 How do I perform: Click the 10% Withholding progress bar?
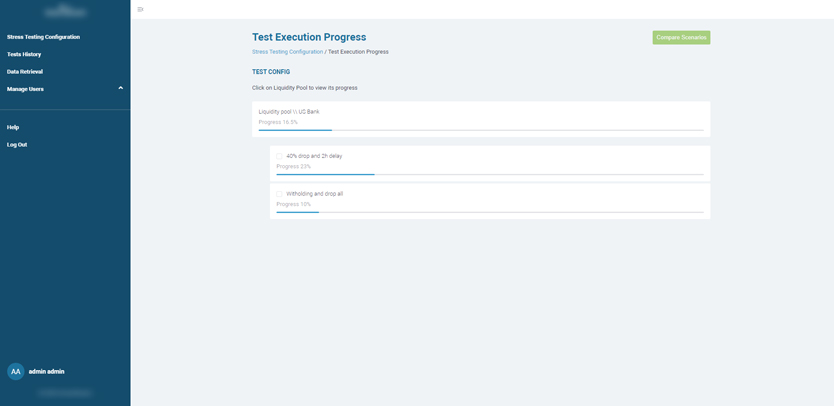tap(489, 212)
